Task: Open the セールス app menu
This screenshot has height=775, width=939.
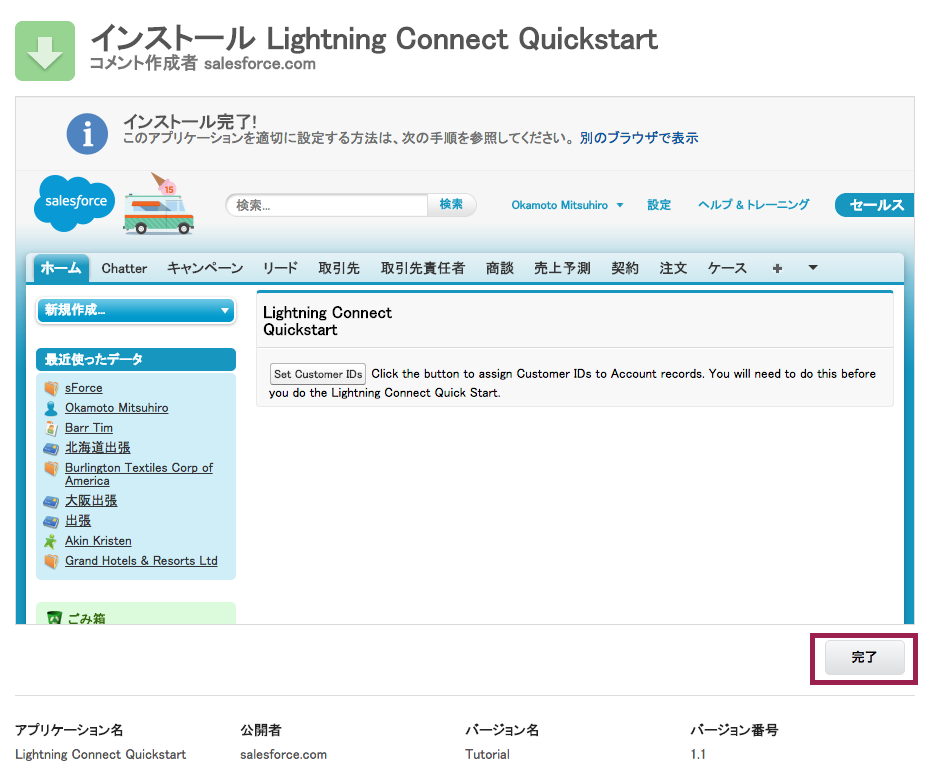Action: tap(875, 205)
